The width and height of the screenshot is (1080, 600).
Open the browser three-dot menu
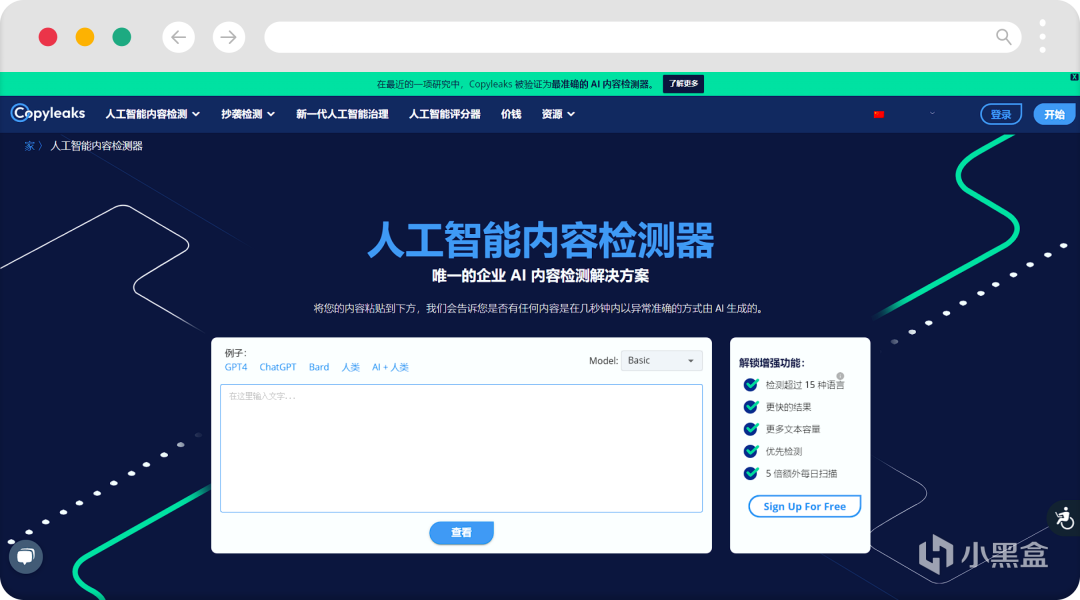click(1043, 37)
